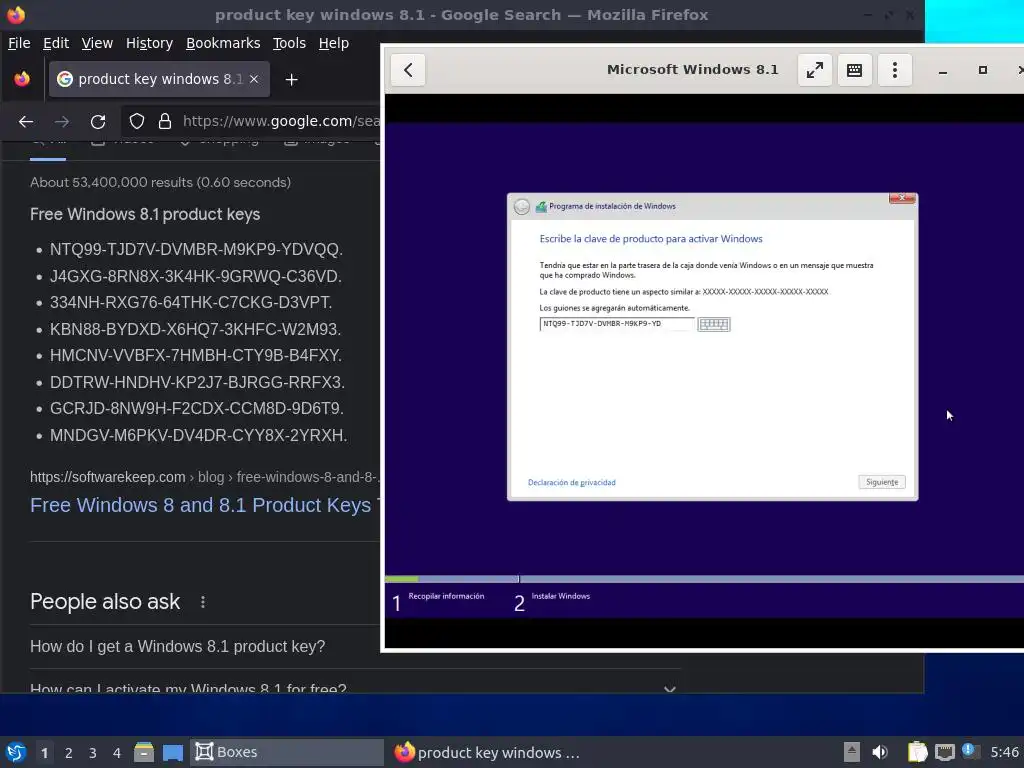
Task: Open the file manager icon in the taskbar
Action: [x=144, y=752]
